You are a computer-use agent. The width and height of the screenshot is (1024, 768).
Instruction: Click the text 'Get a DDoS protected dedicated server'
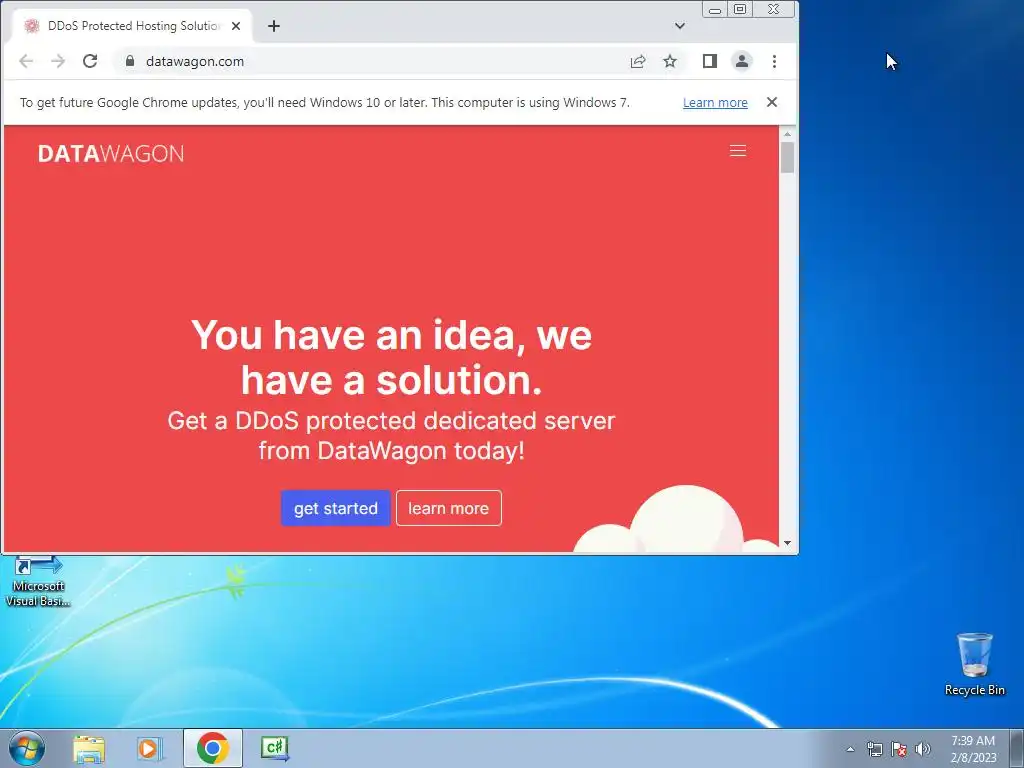coord(391,421)
